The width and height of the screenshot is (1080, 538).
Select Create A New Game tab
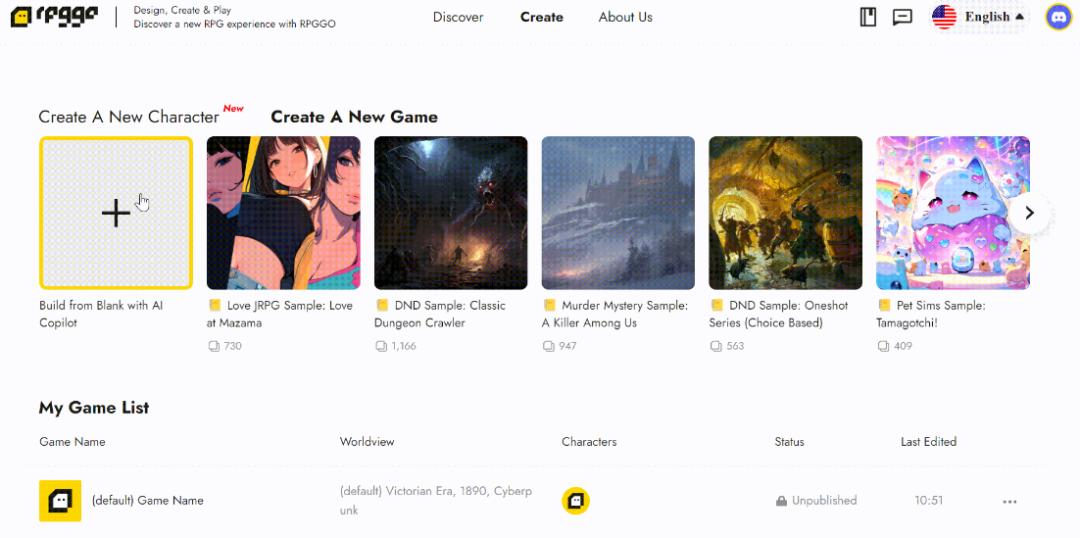click(x=354, y=117)
